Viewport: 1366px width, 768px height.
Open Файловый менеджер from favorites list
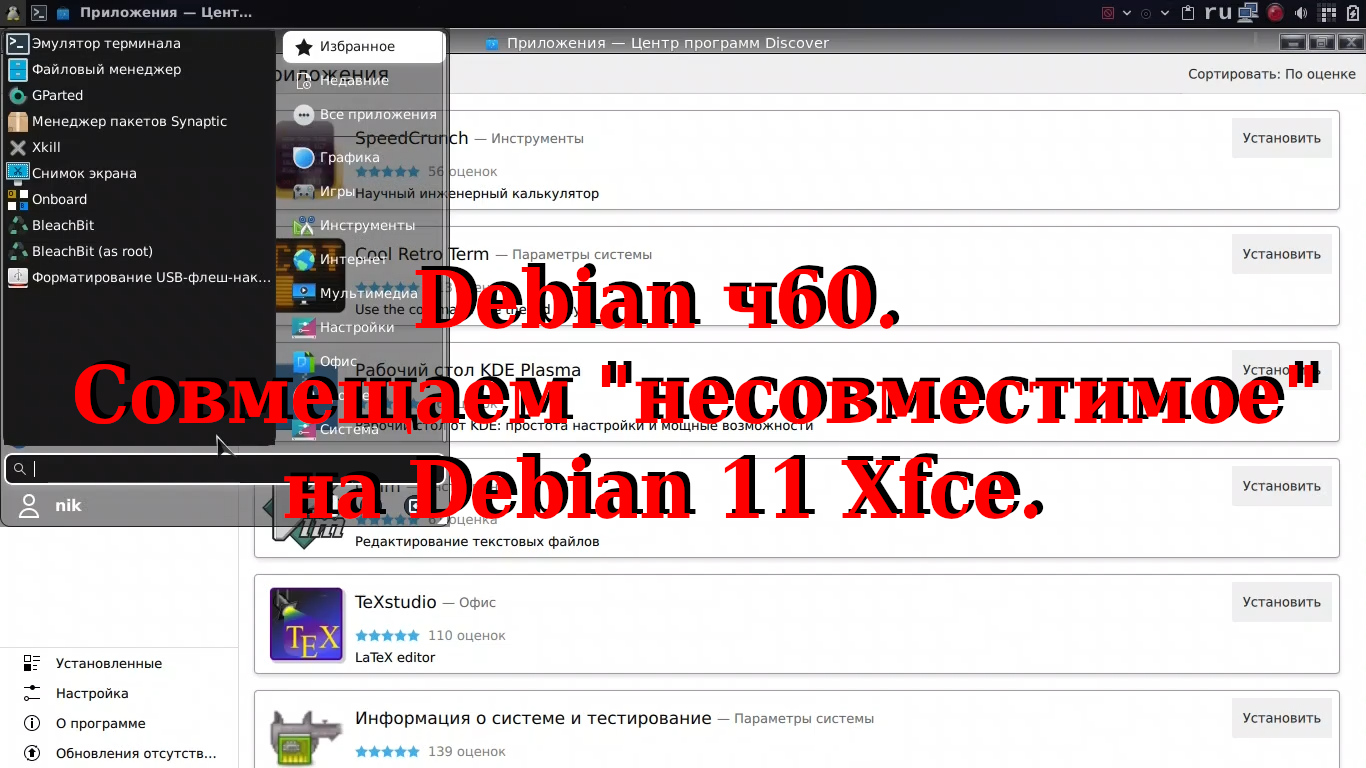pos(139,69)
